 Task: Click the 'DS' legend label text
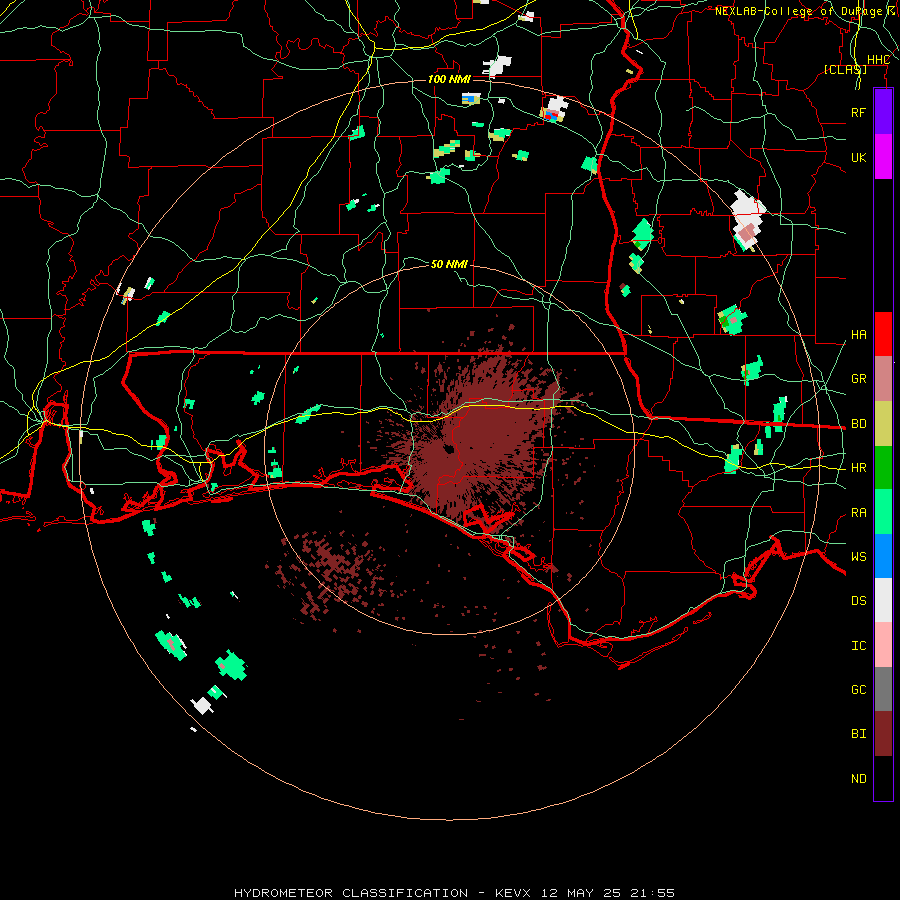pyautogui.click(x=858, y=601)
